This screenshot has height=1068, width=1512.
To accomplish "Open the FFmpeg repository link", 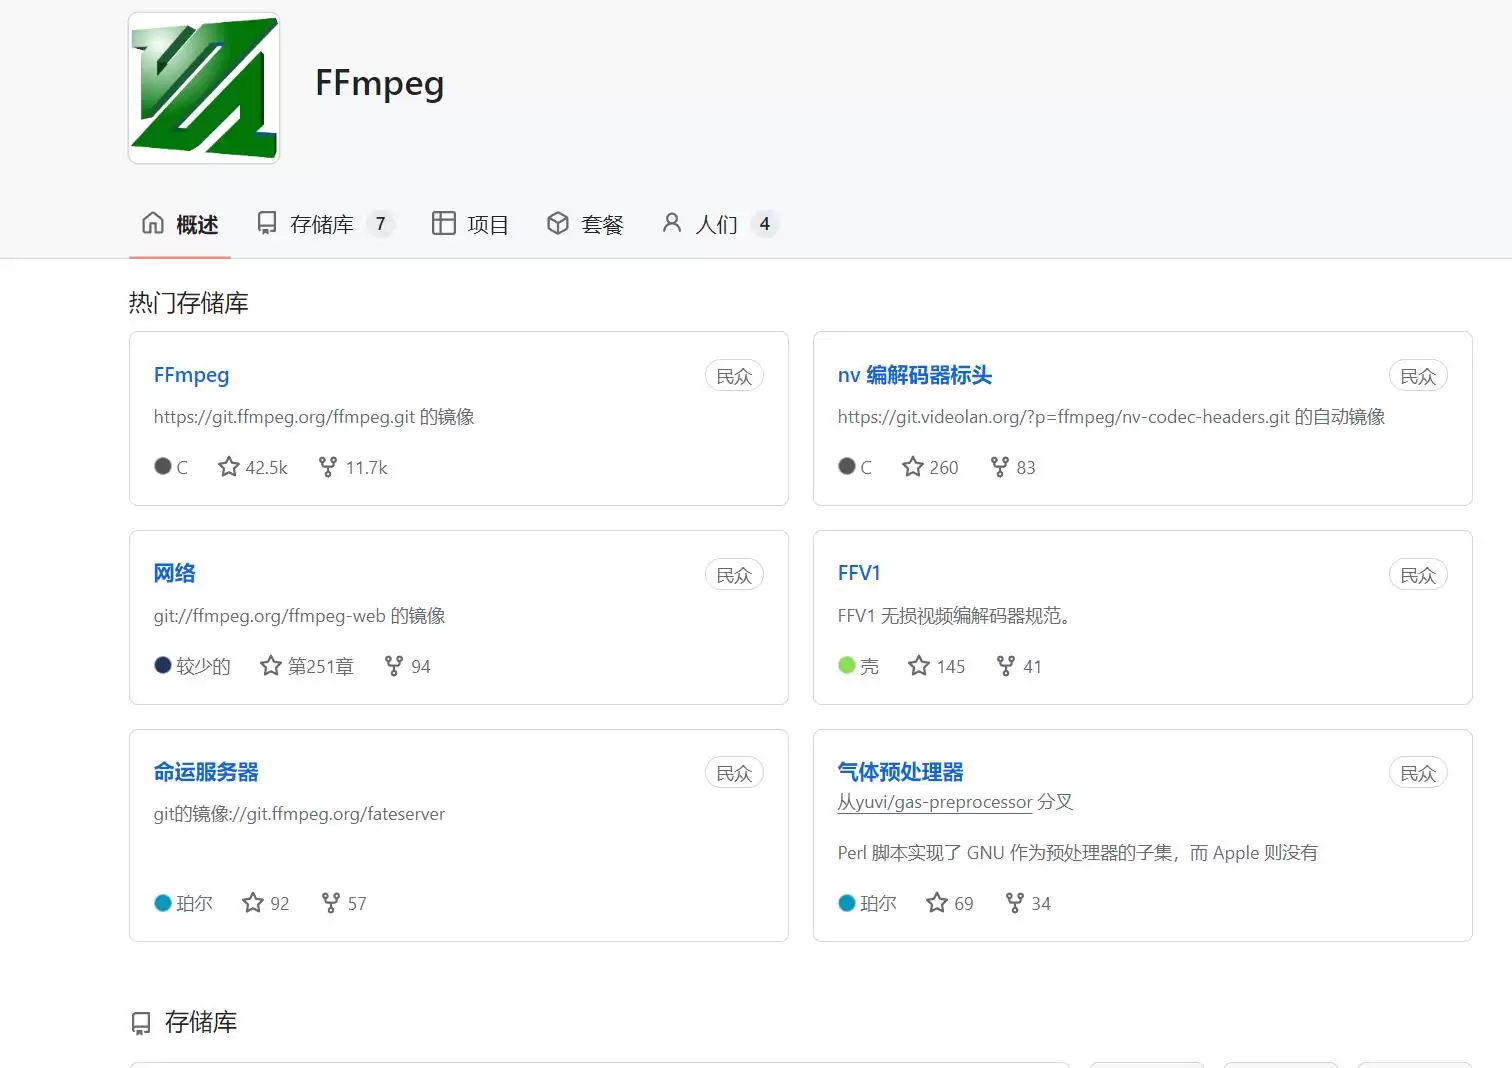I will 191,375.
